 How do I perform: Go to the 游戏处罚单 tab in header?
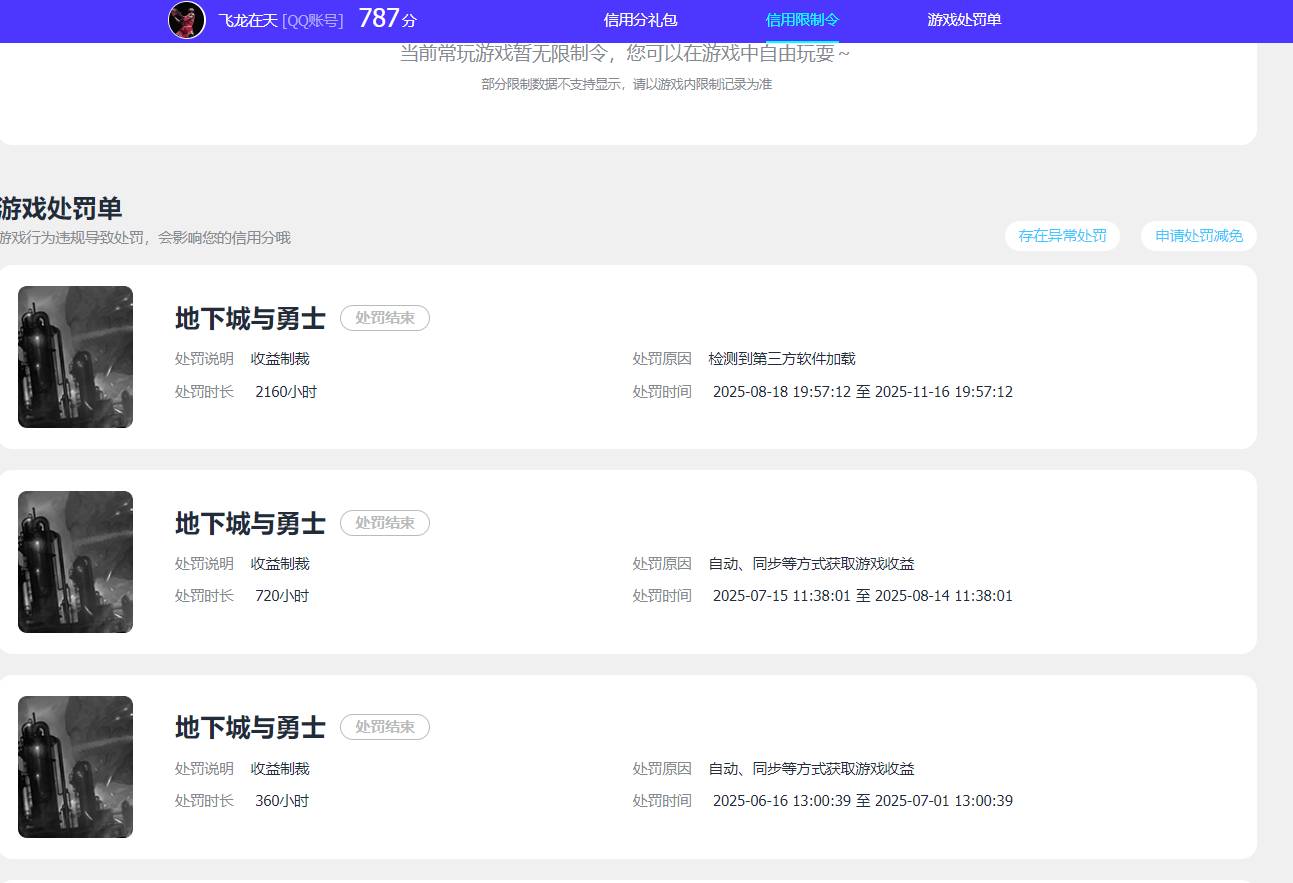click(x=964, y=20)
